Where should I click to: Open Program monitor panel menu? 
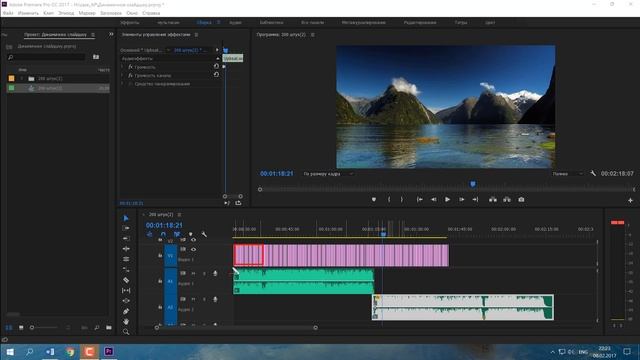click(313, 35)
